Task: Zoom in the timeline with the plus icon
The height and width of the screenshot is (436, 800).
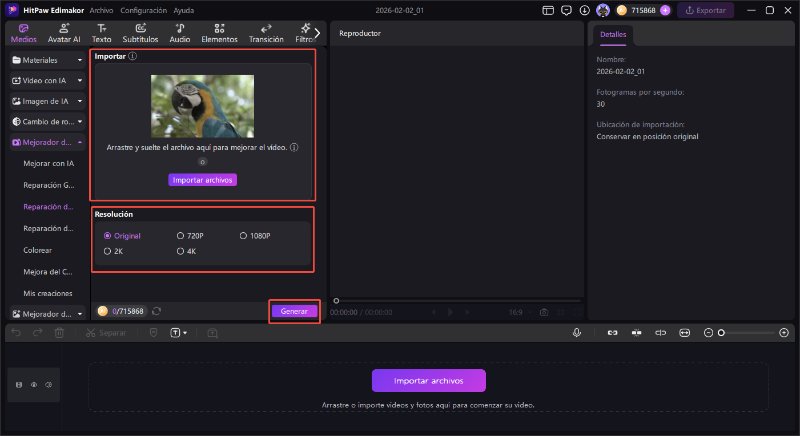Action: pyautogui.click(x=784, y=333)
